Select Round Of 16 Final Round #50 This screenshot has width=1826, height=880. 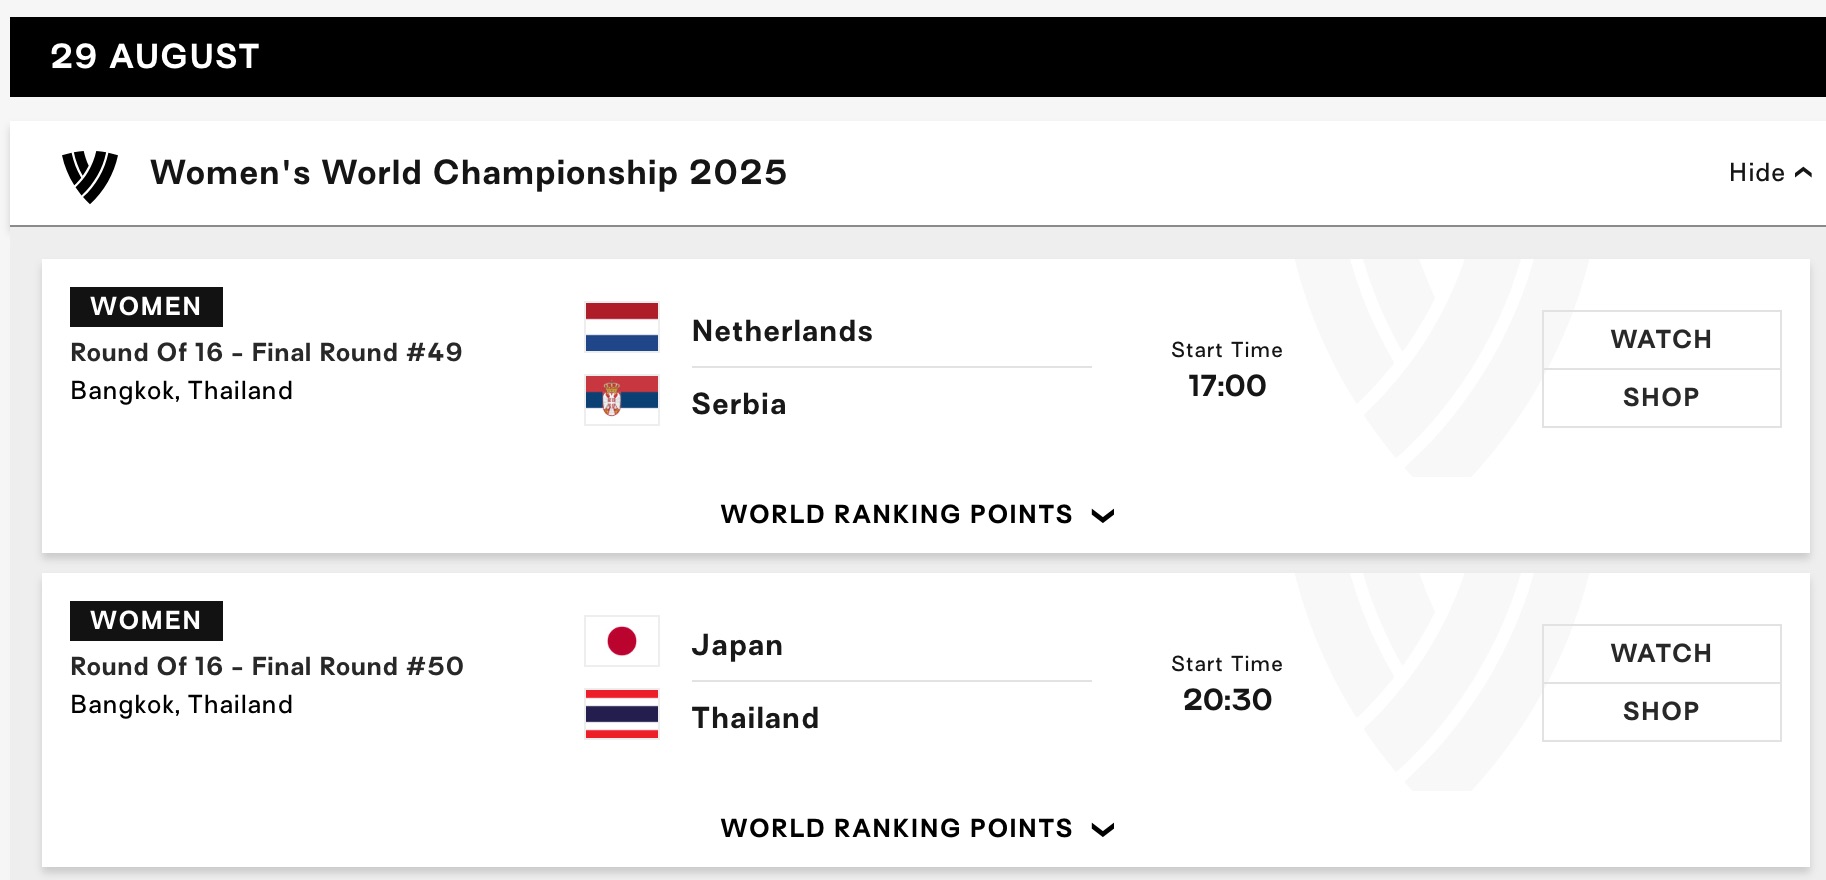(267, 667)
